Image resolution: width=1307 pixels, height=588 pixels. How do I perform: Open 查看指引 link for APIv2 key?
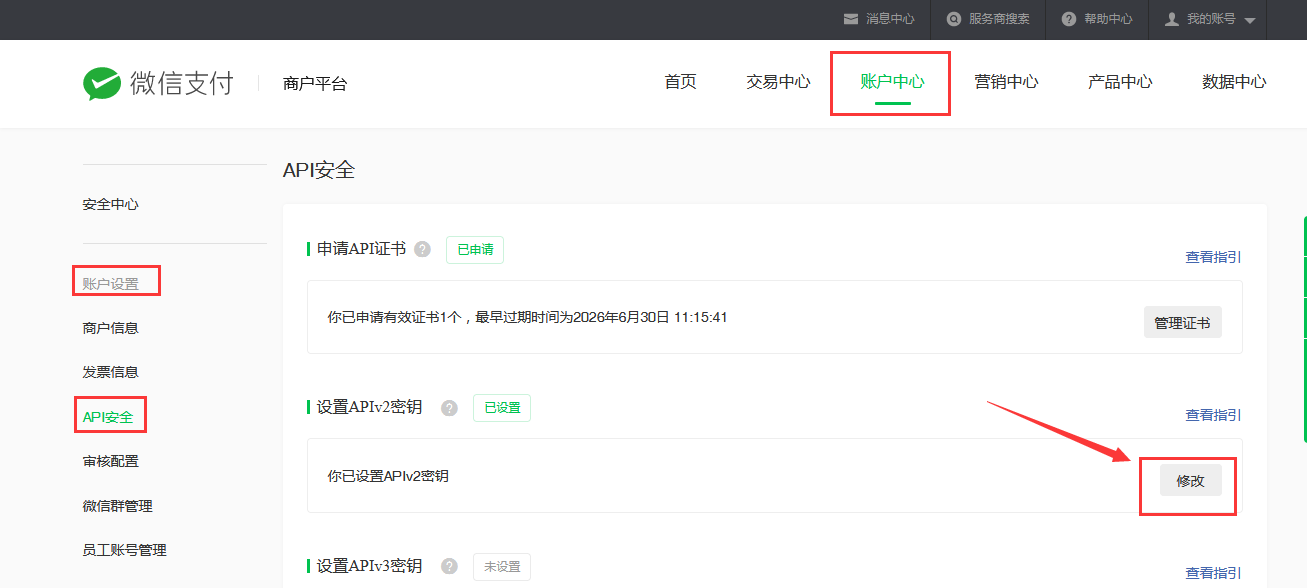point(1213,415)
